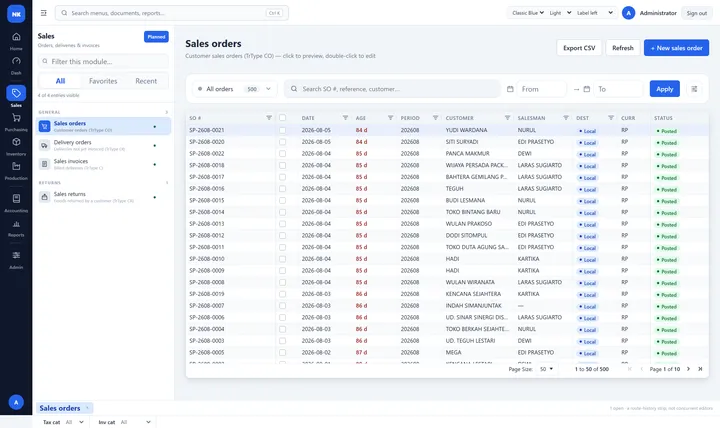This screenshot has width=720, height=428.
Task: Switch to the Recent tab
Action: (146, 81)
